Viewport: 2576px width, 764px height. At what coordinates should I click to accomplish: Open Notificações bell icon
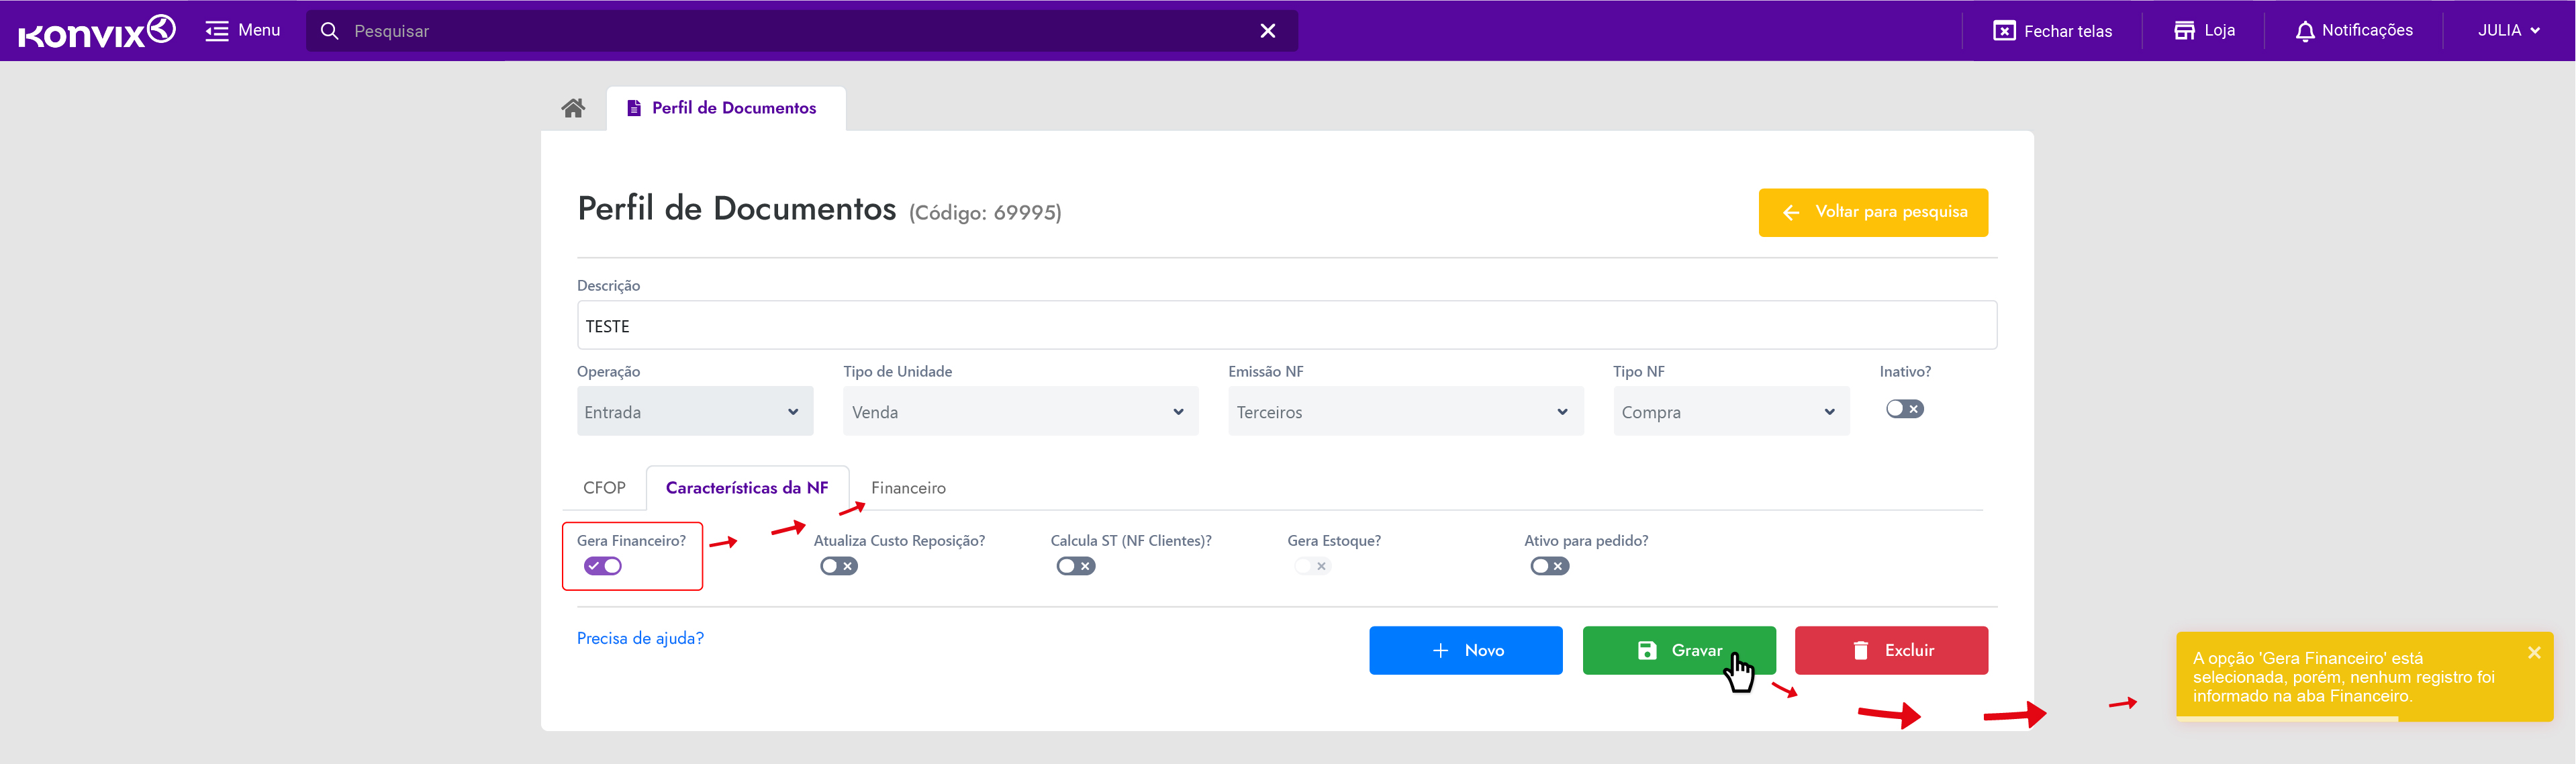click(2304, 31)
